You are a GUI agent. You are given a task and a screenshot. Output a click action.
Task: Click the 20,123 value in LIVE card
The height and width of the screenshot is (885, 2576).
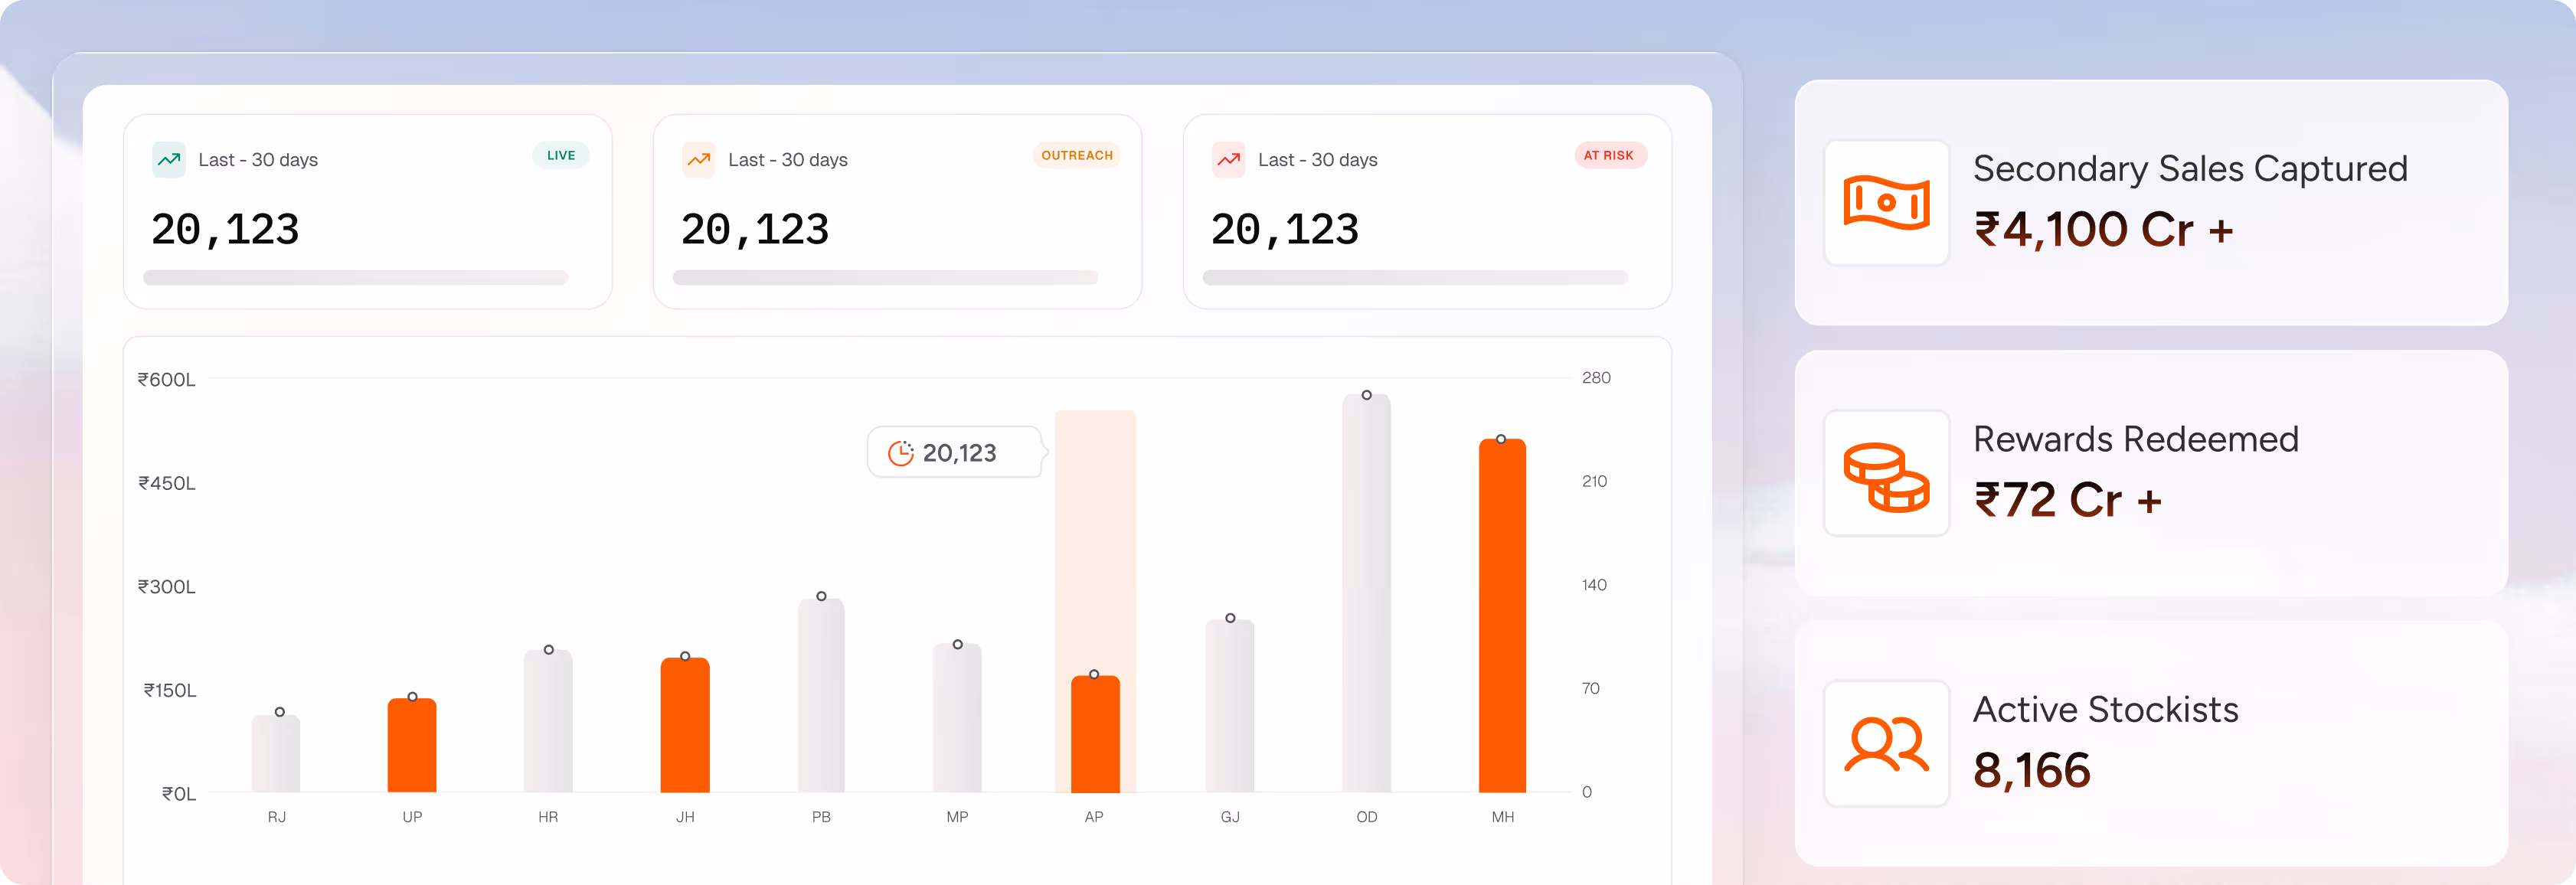coord(225,230)
